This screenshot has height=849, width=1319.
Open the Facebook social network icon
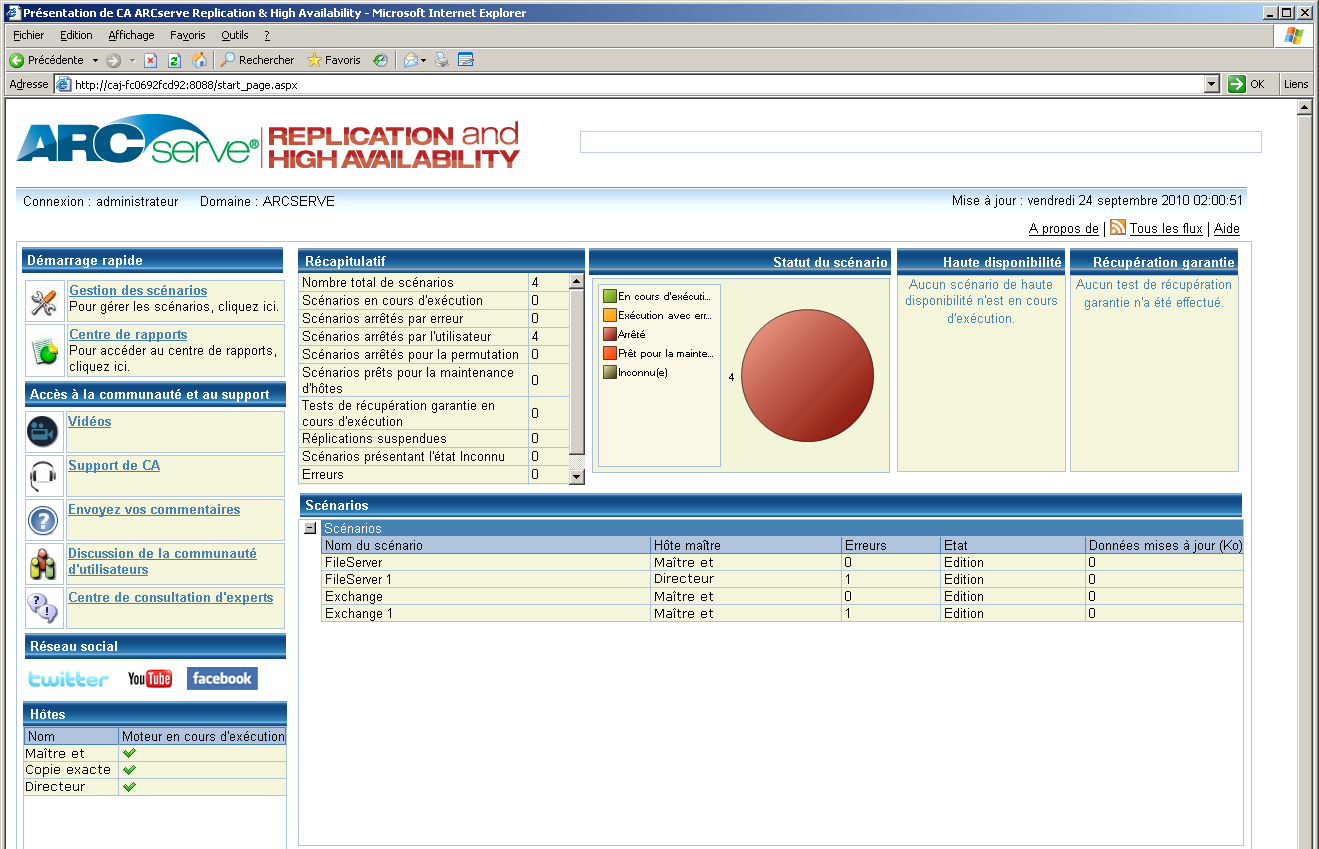click(222, 678)
